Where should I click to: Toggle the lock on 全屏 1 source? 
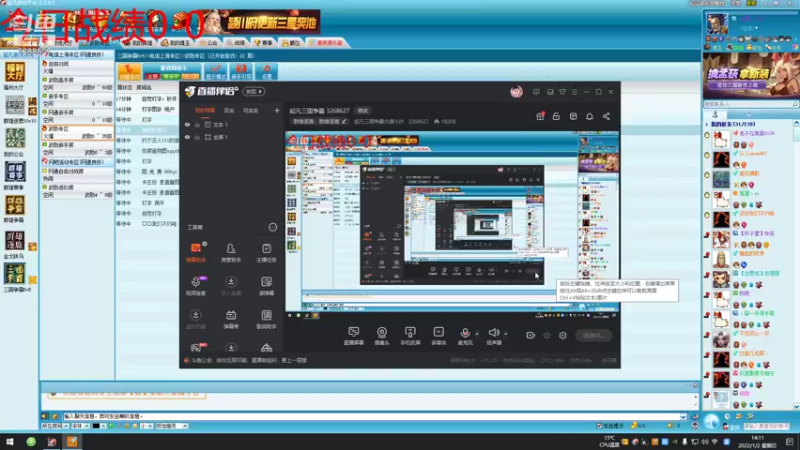pyautogui.click(x=197, y=137)
